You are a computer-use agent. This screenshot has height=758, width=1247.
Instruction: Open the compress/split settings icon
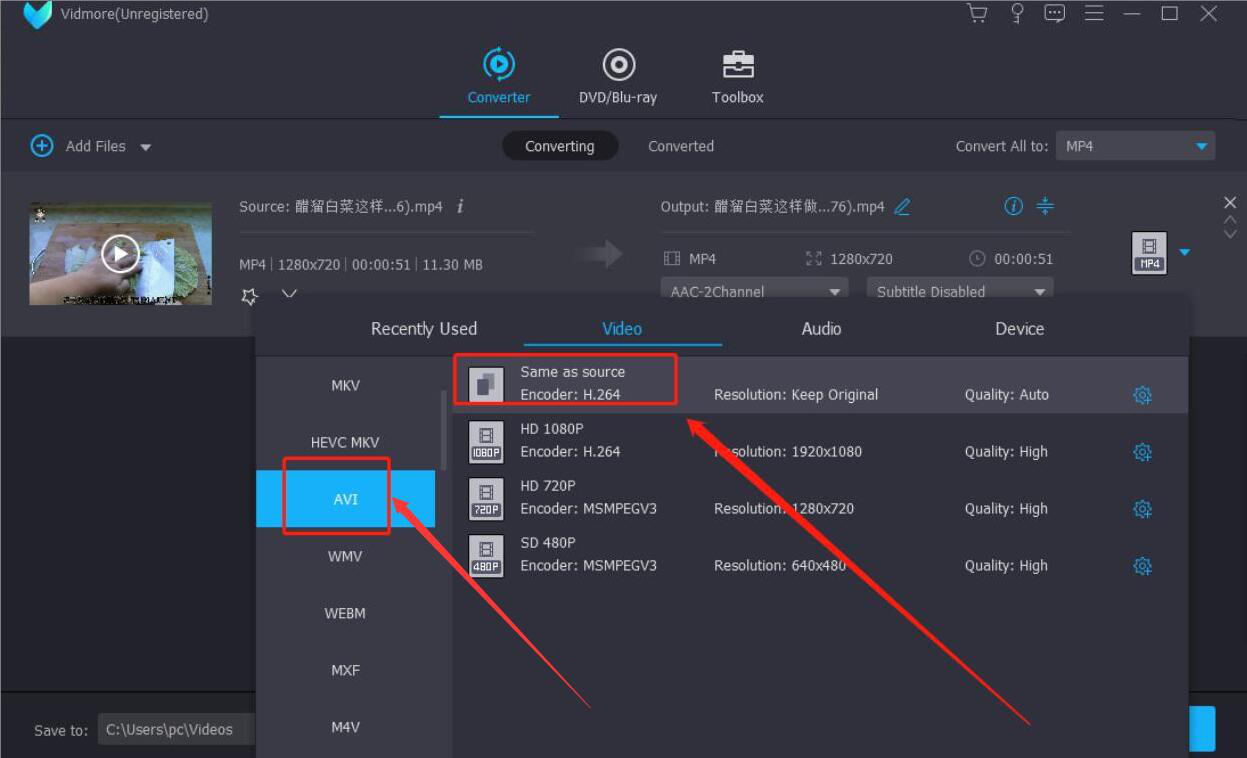(1045, 206)
